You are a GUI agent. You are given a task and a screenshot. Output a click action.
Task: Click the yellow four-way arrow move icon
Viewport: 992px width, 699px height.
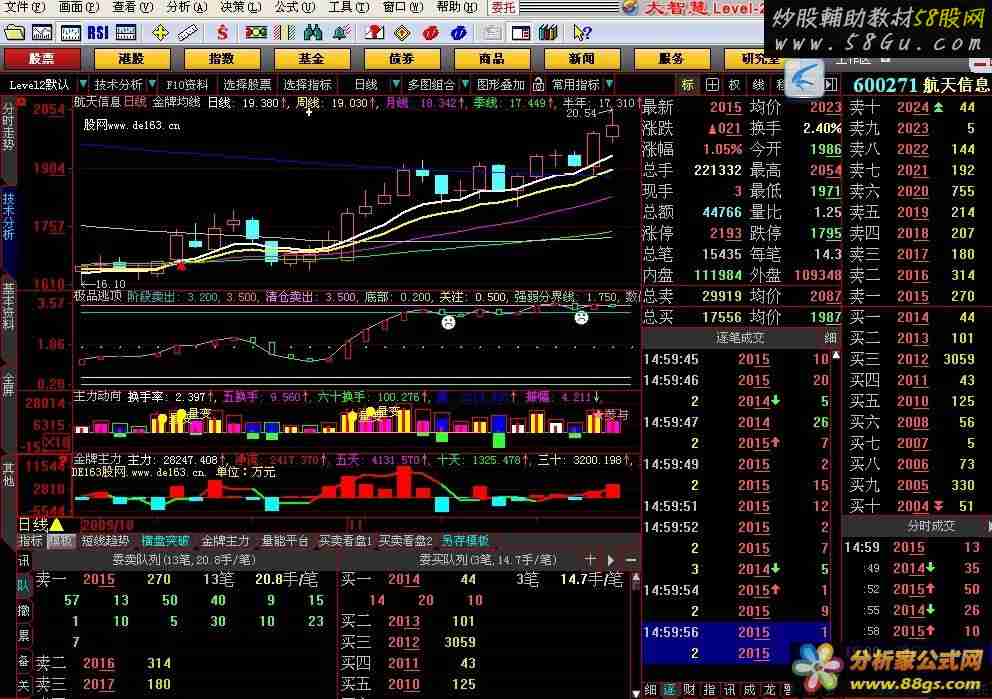click(x=160, y=32)
